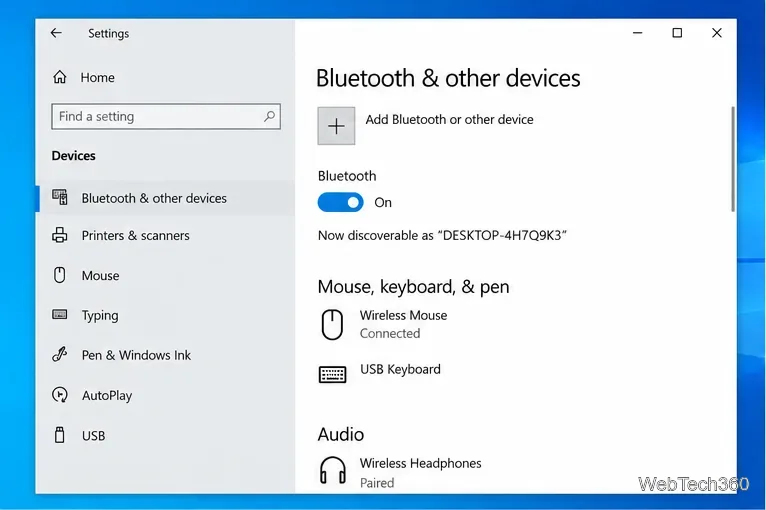The height and width of the screenshot is (510, 766).
Task: Click the printer icon in sidebar
Action: (60, 235)
